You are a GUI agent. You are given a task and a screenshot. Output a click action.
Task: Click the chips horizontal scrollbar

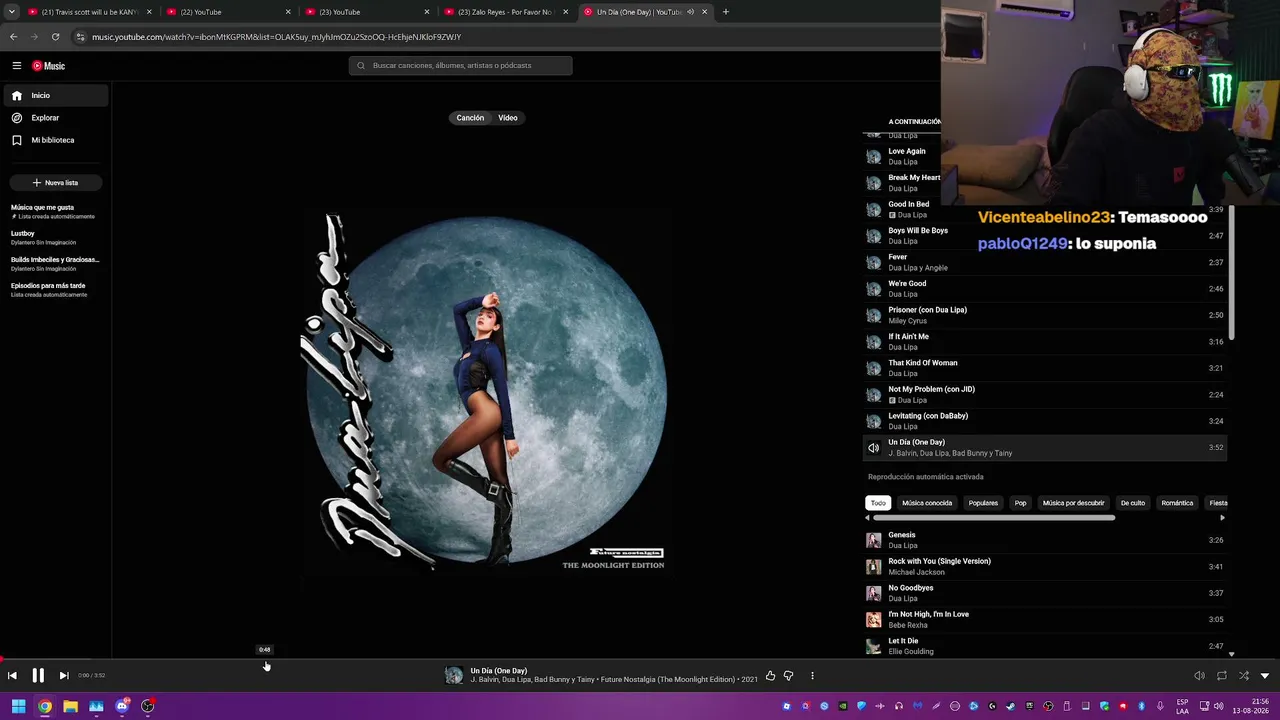pyautogui.click(x=994, y=518)
